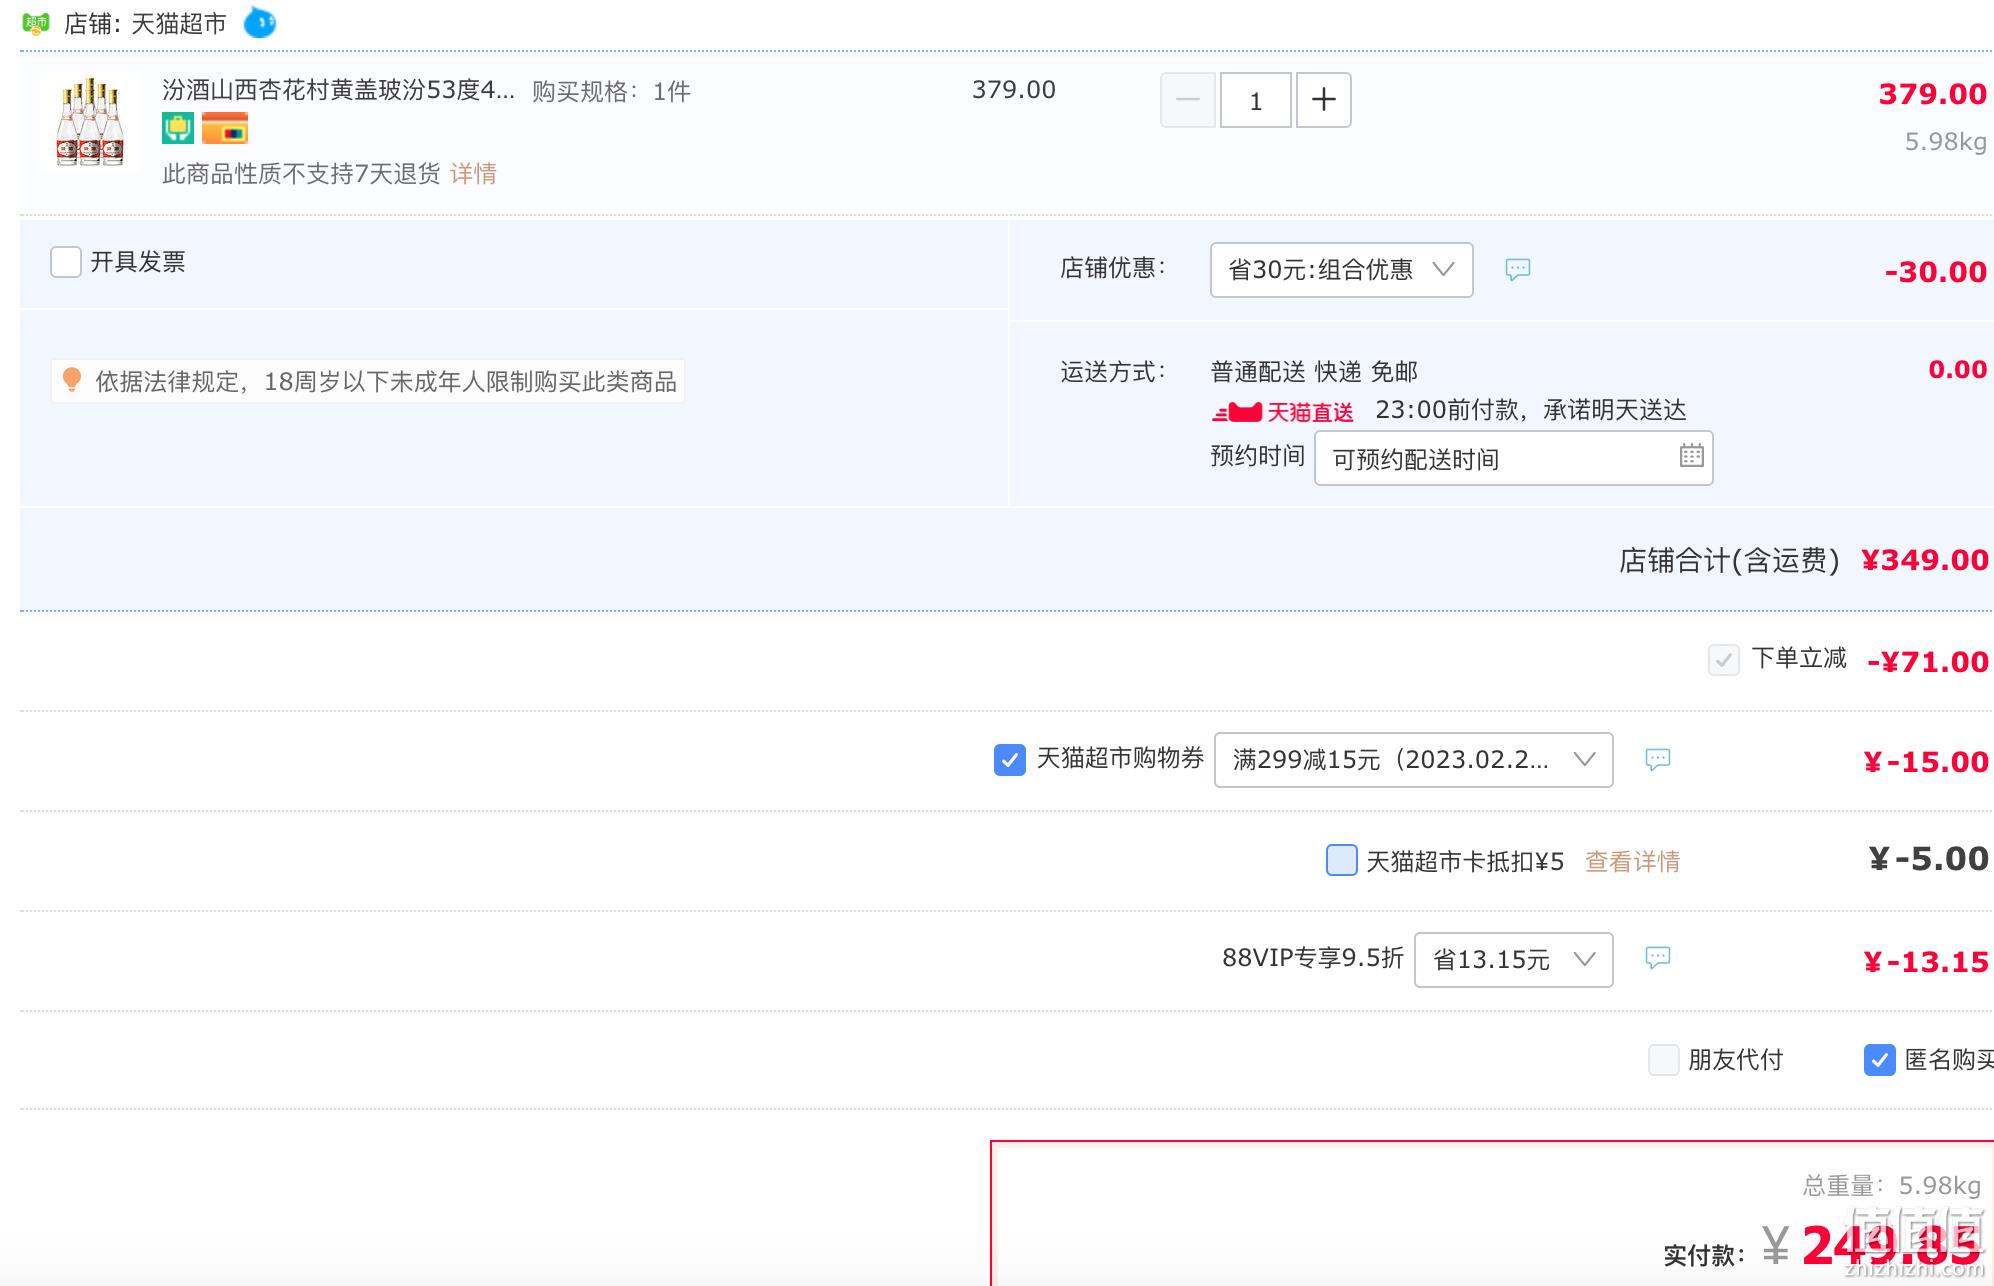Decrease quantity with the minus button

(x=1188, y=100)
